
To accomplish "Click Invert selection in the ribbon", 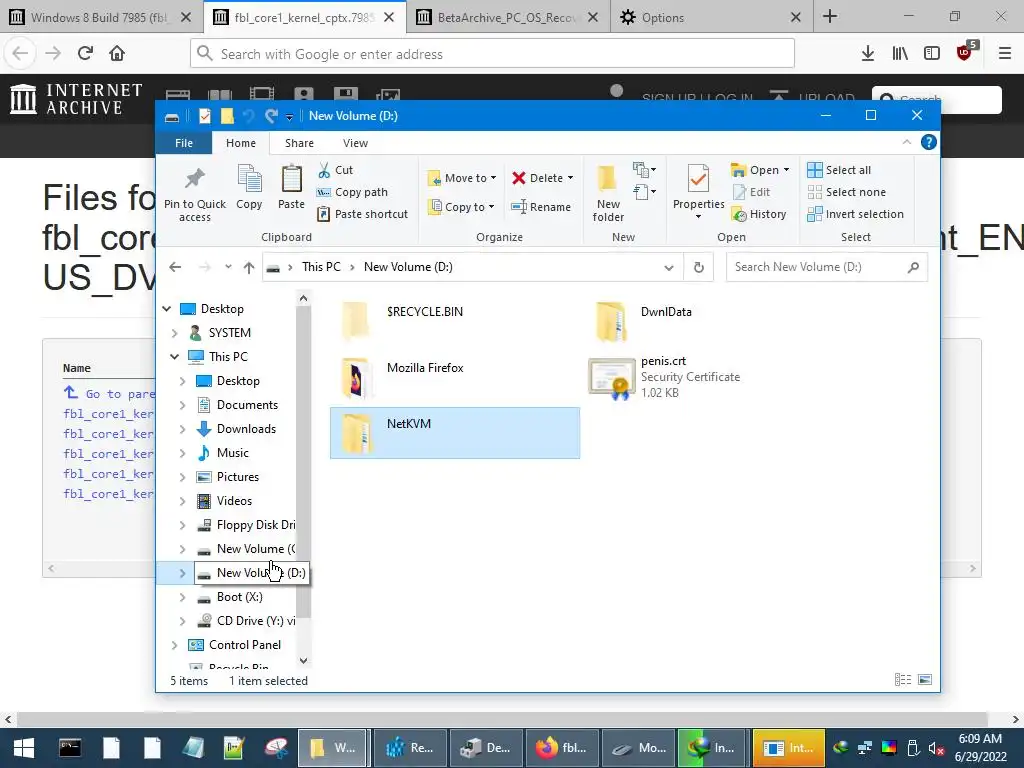I will [x=856, y=214].
